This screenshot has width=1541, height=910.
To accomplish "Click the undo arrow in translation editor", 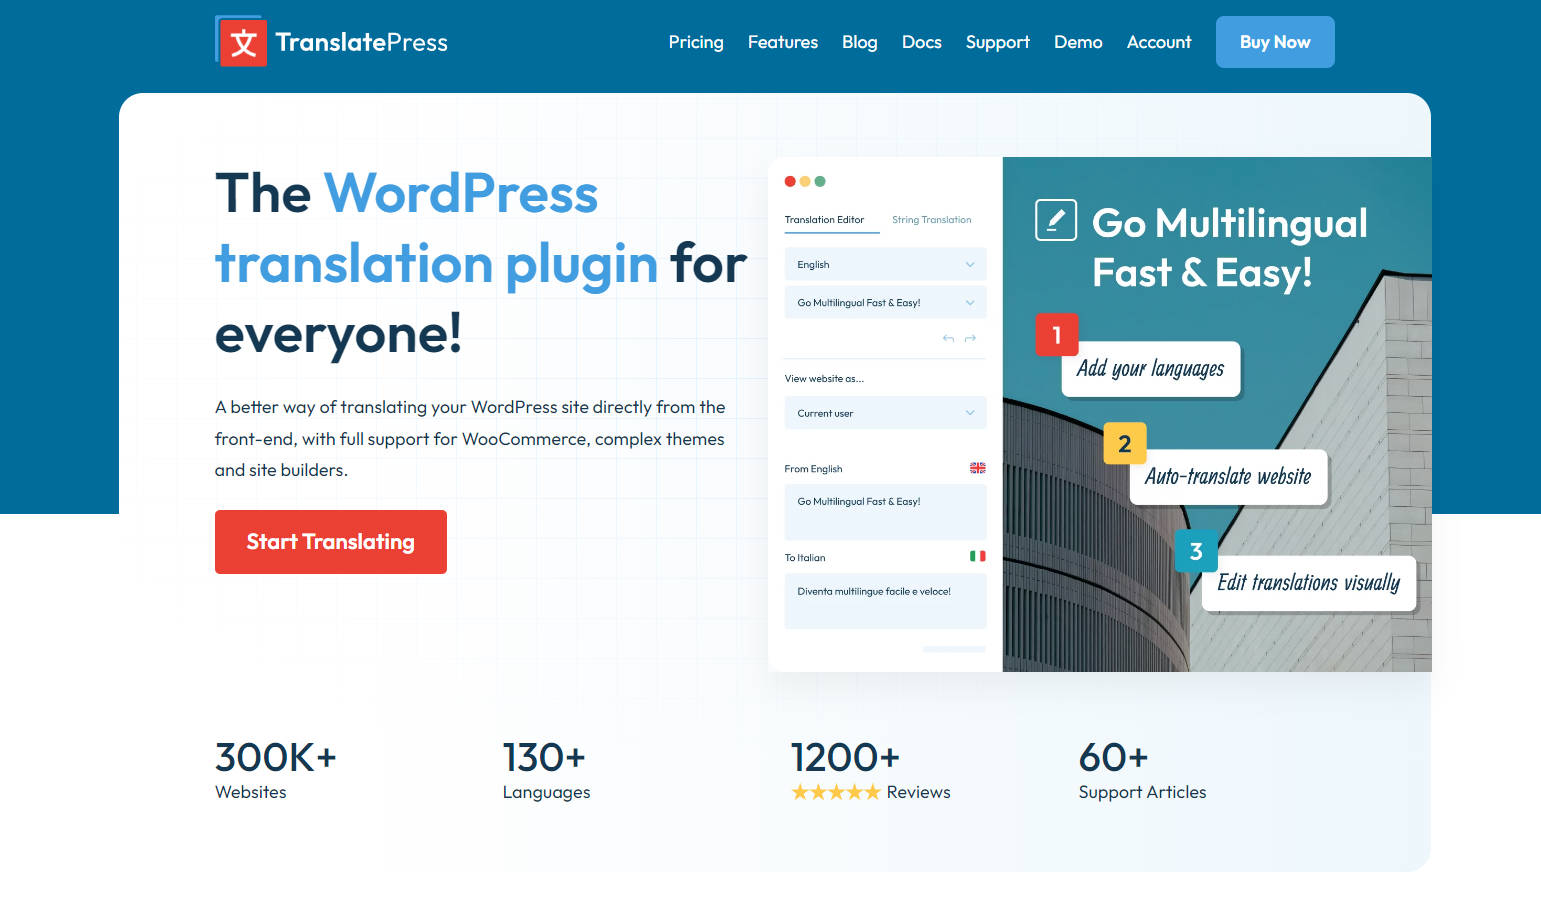I will point(948,339).
